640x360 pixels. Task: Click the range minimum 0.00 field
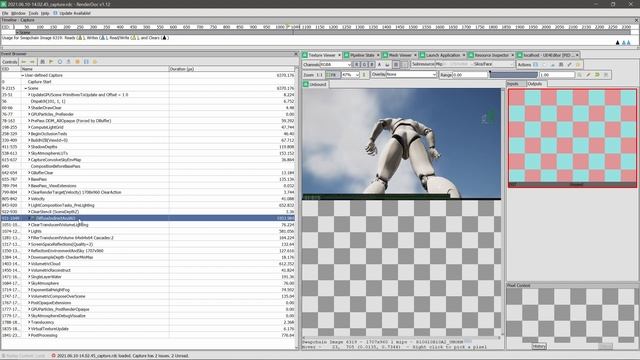pyautogui.click(x=470, y=75)
